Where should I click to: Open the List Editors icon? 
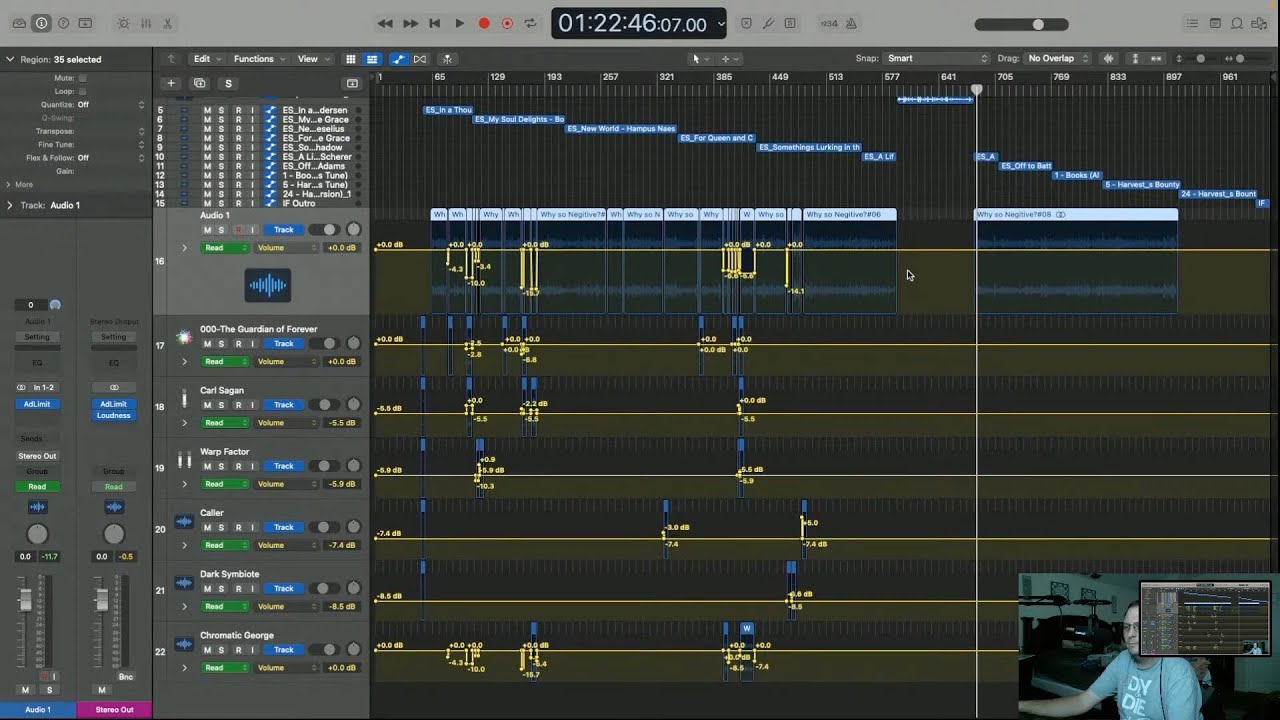pyautogui.click(x=1193, y=23)
